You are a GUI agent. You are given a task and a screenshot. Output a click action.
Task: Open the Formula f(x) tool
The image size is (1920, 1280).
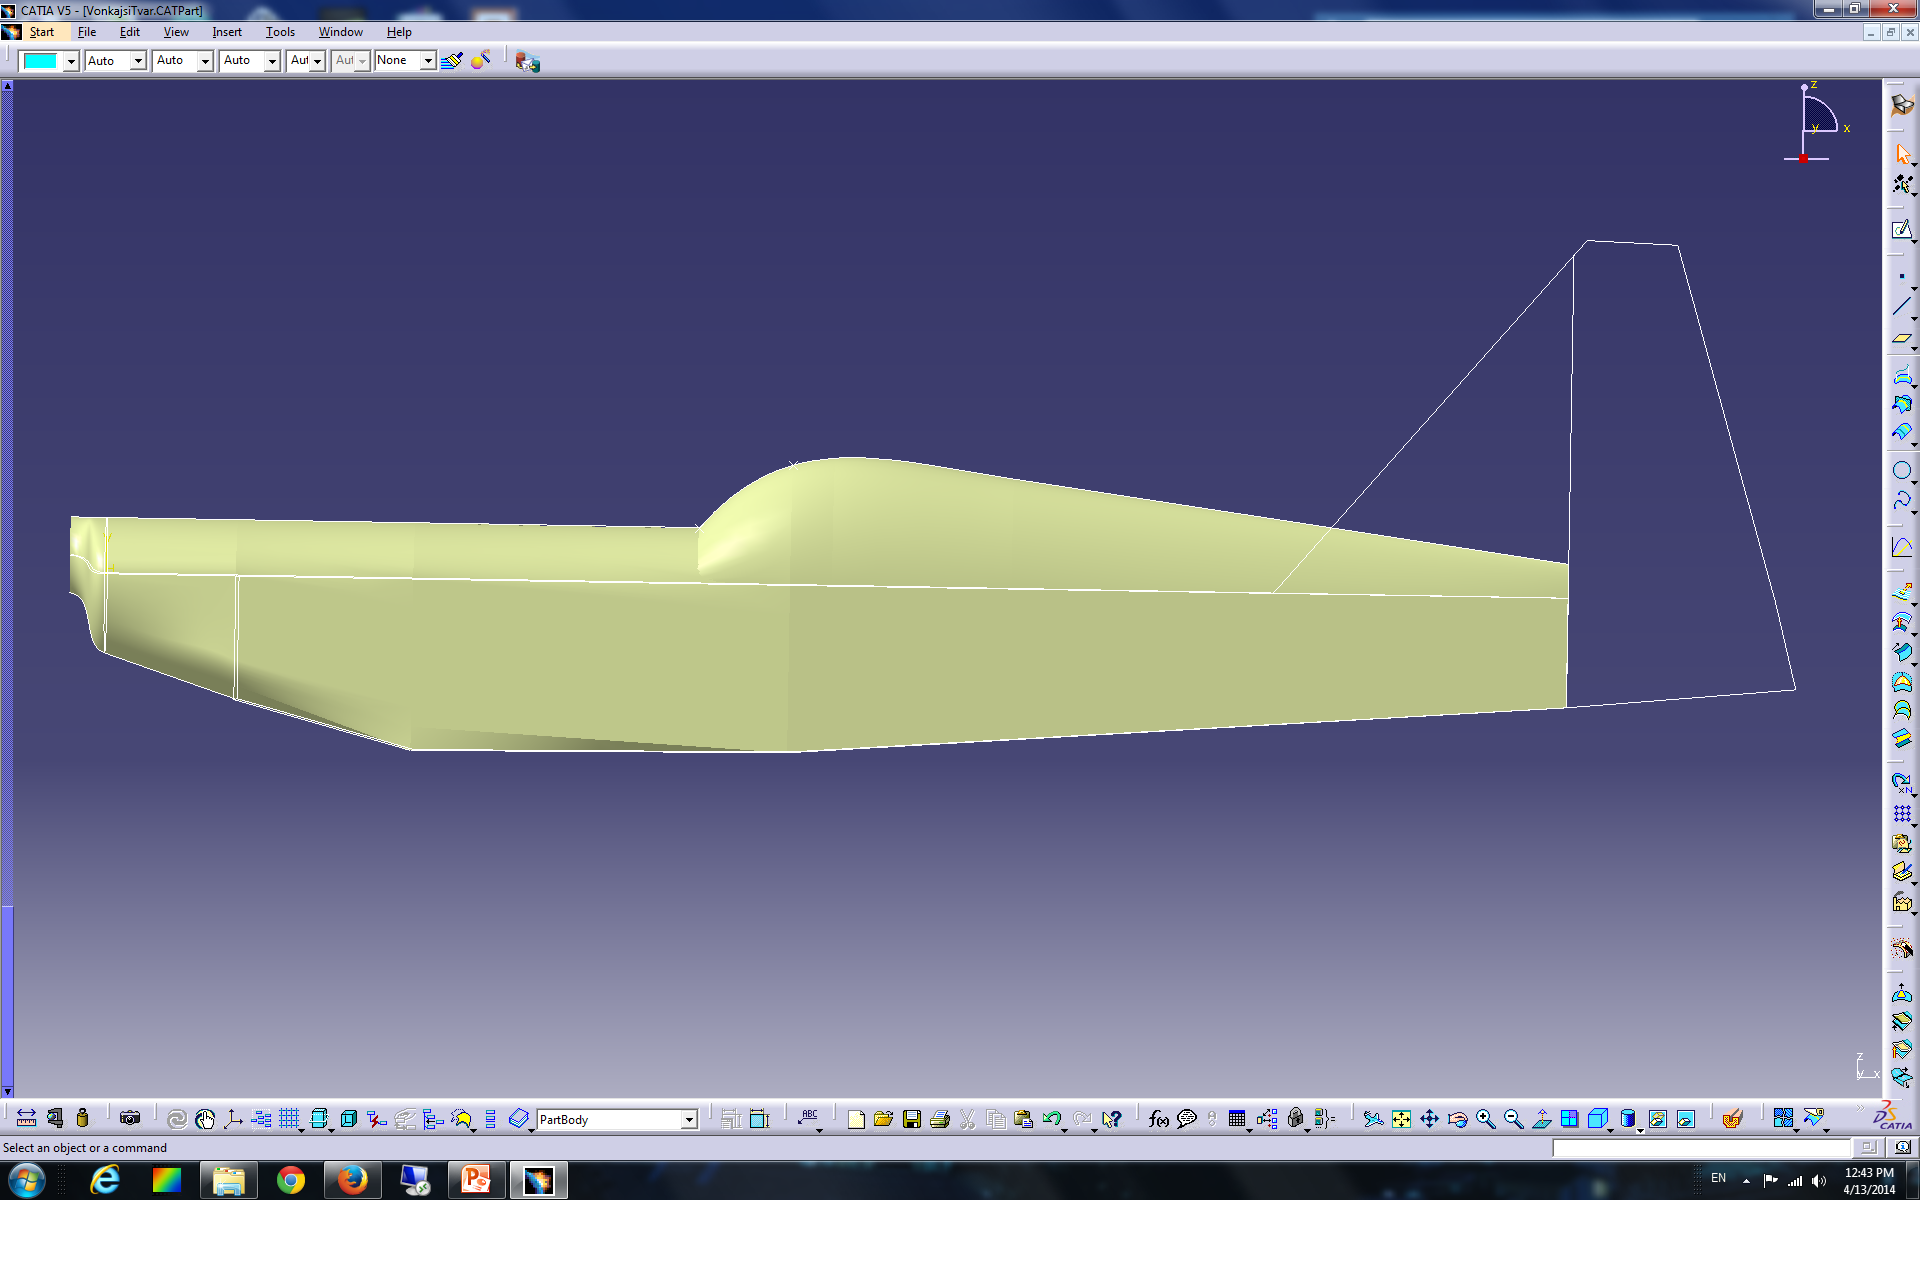1158,1119
